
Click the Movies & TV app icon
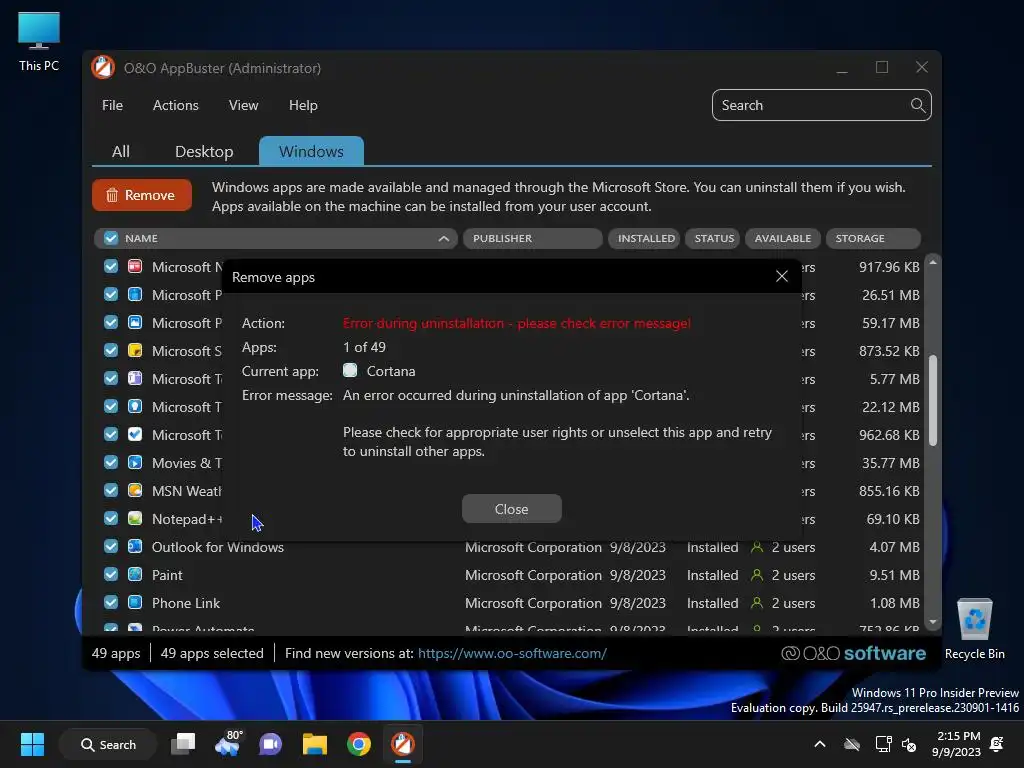tap(135, 462)
